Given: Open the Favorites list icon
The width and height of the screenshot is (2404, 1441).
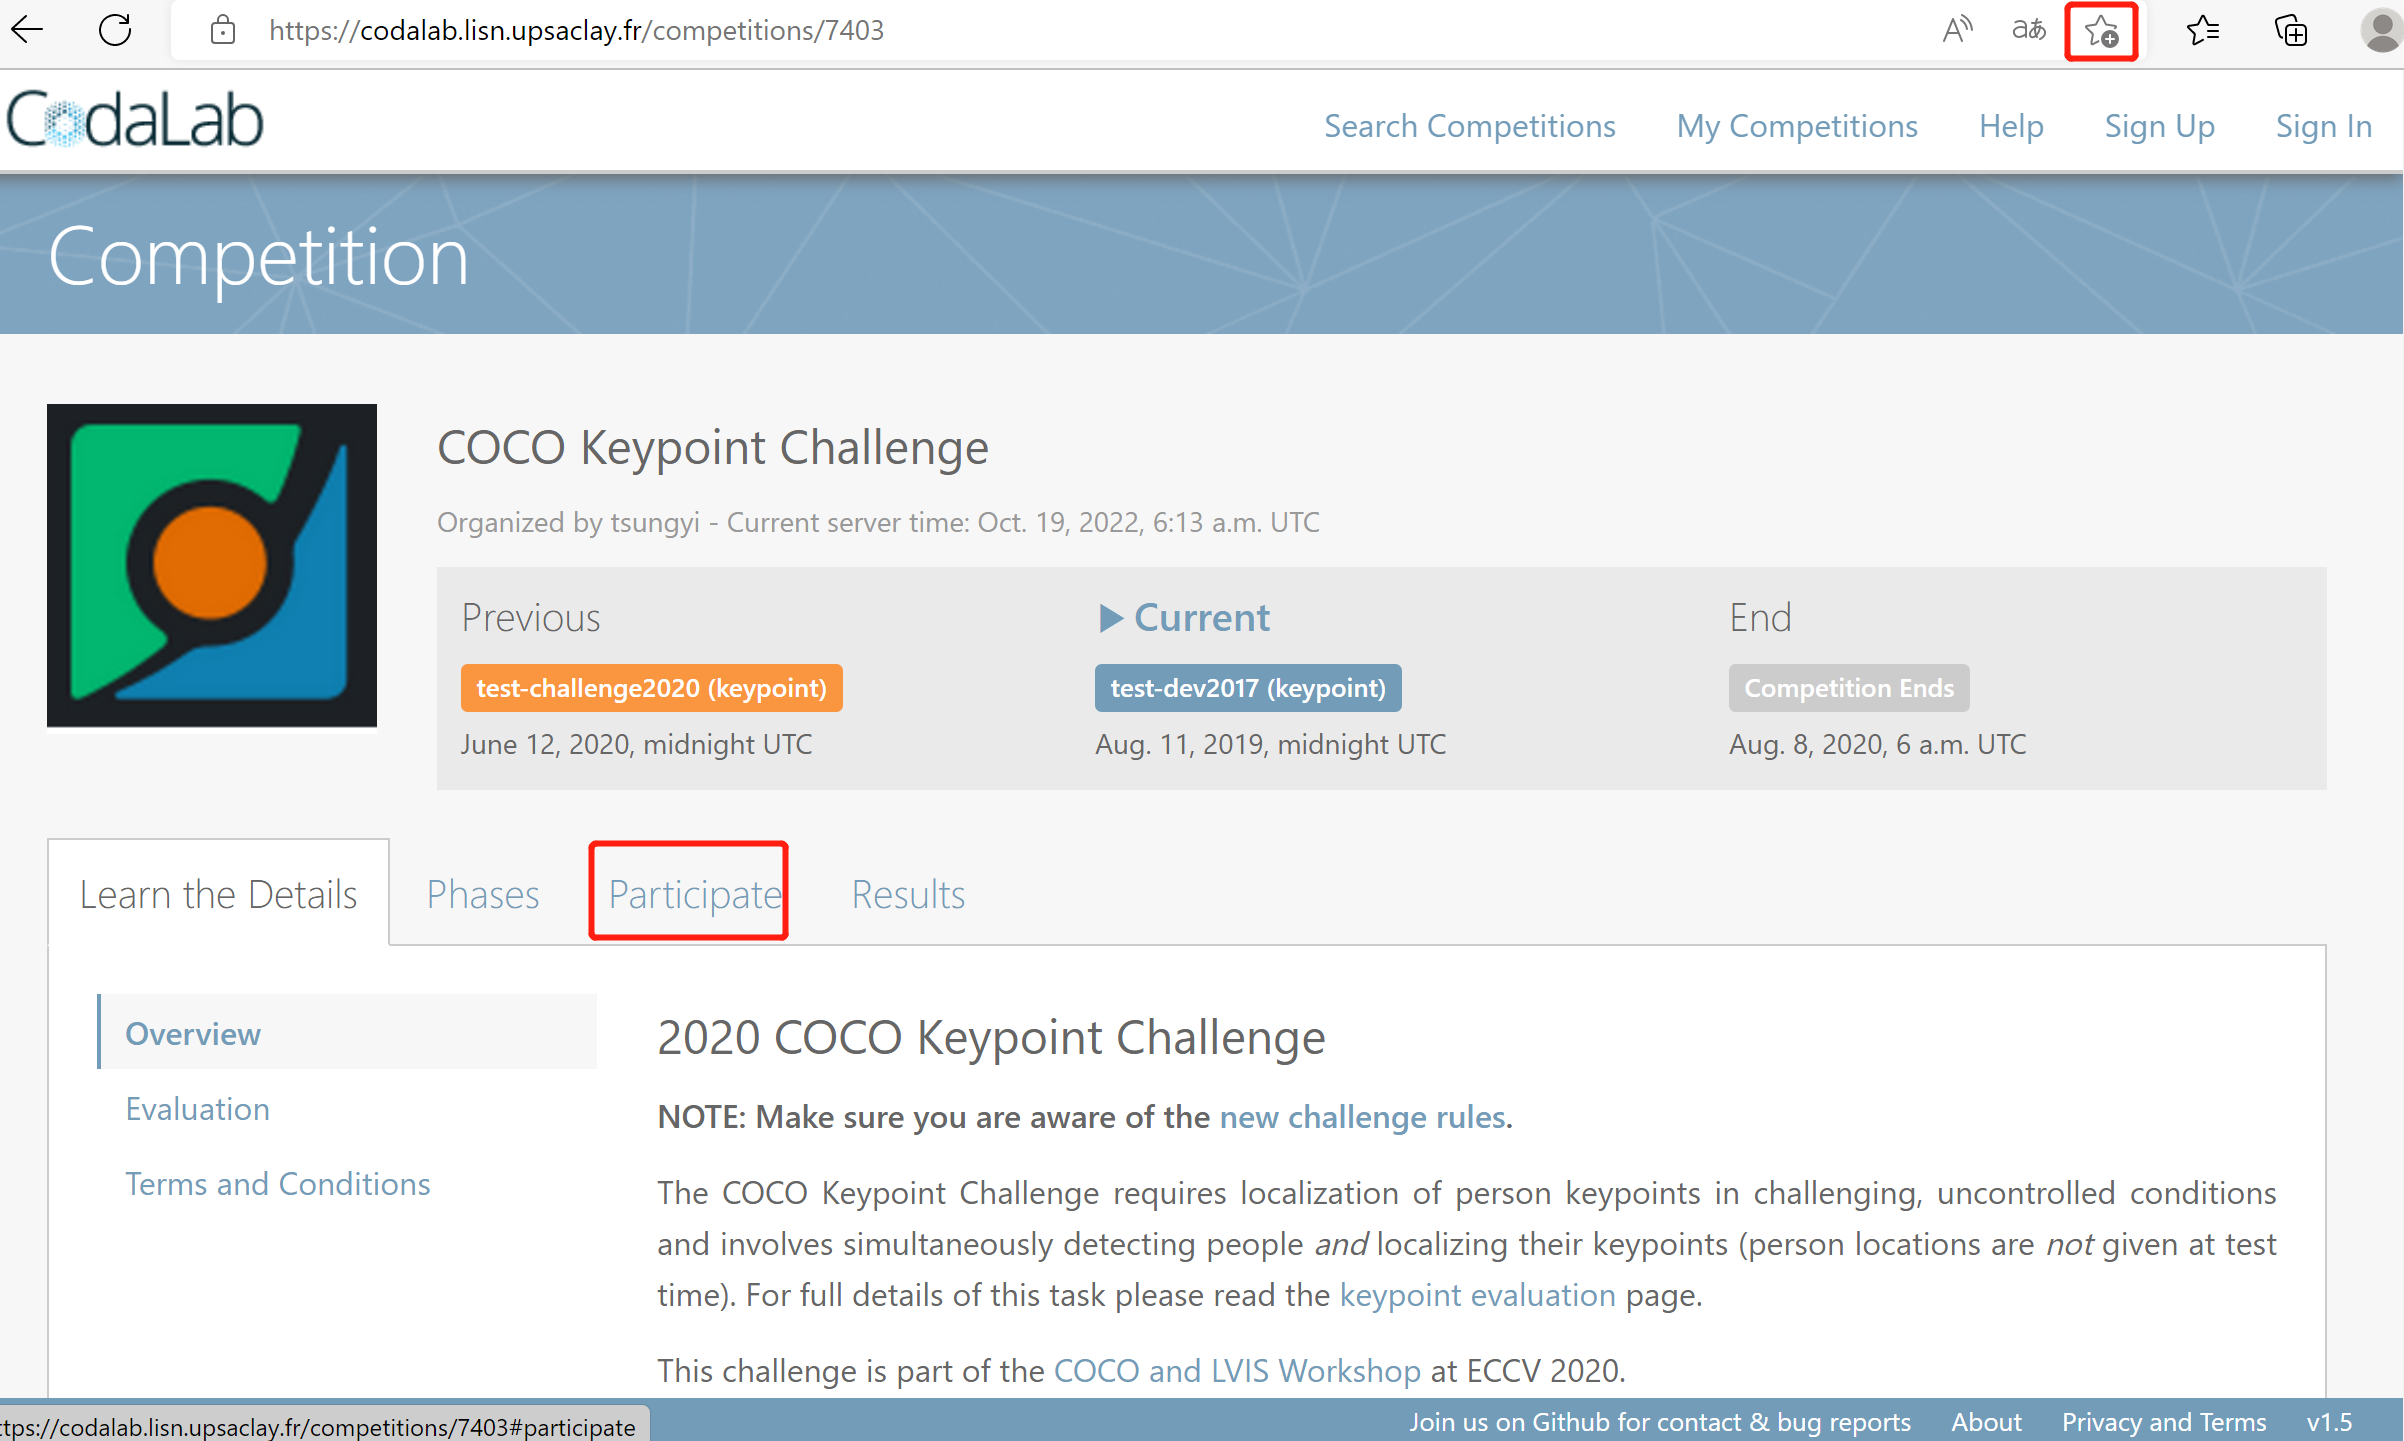Looking at the screenshot, I should click(x=2203, y=31).
